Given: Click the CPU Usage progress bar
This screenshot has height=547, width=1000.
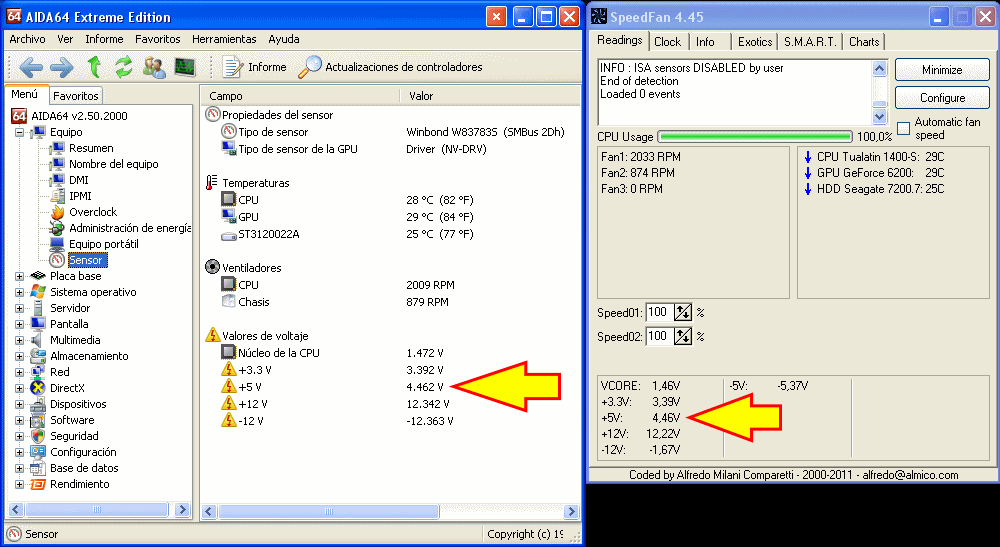Looking at the screenshot, I should pos(755,136).
